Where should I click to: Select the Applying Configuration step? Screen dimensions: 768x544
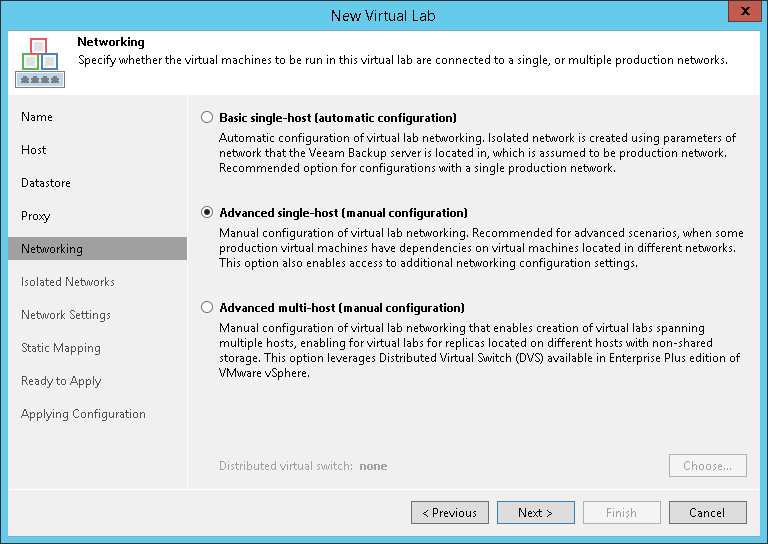[83, 414]
